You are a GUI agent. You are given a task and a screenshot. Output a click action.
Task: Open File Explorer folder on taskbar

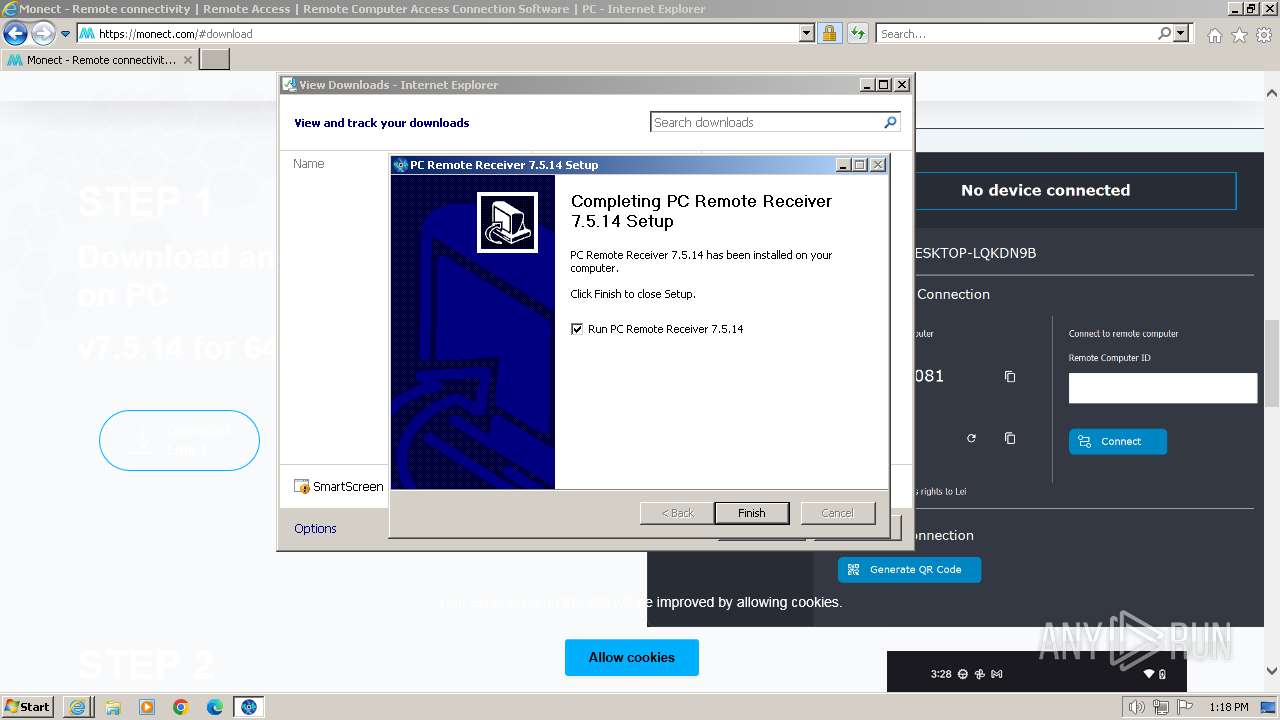coord(113,707)
